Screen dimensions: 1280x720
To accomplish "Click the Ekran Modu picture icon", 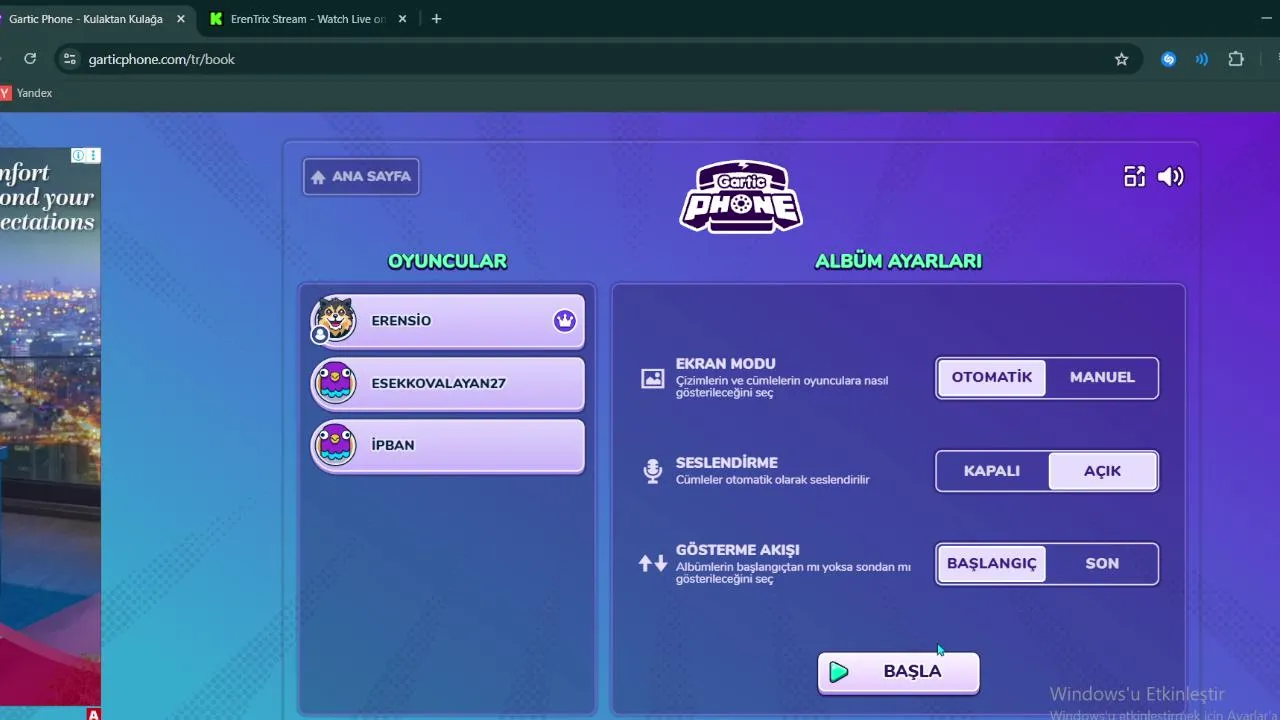I will point(653,378).
